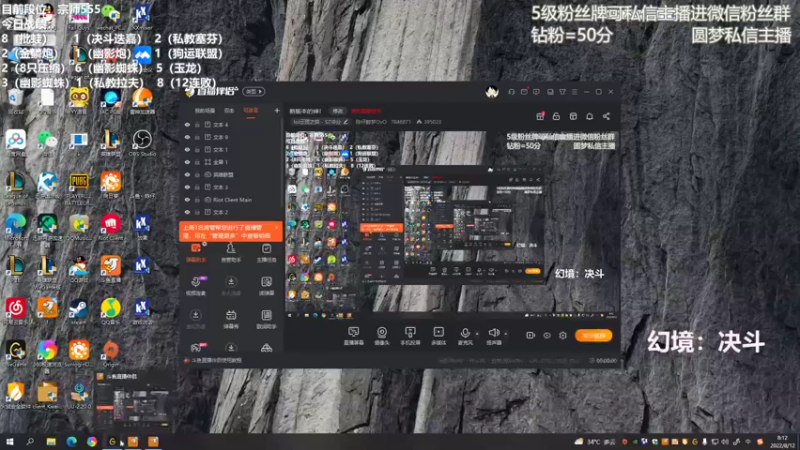Image resolution: width=800 pixels, height=450 pixels.
Task: Open the WeChat desktop shortcut
Action: tap(47, 142)
